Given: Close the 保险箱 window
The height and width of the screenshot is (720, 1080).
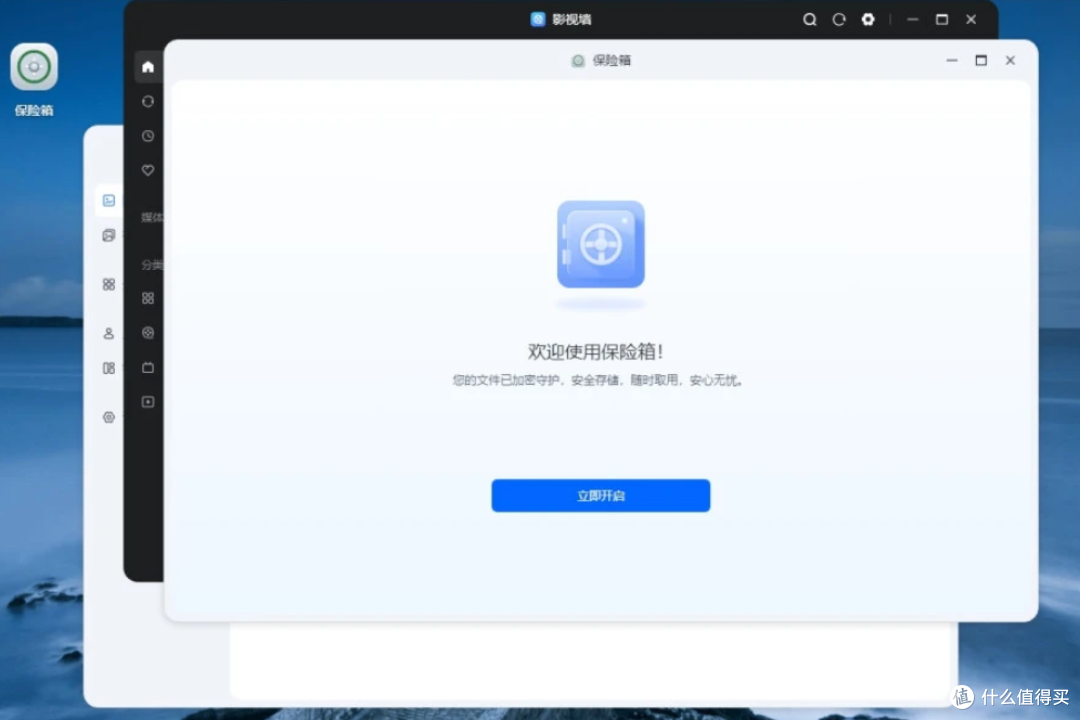Looking at the screenshot, I should point(1010,61).
